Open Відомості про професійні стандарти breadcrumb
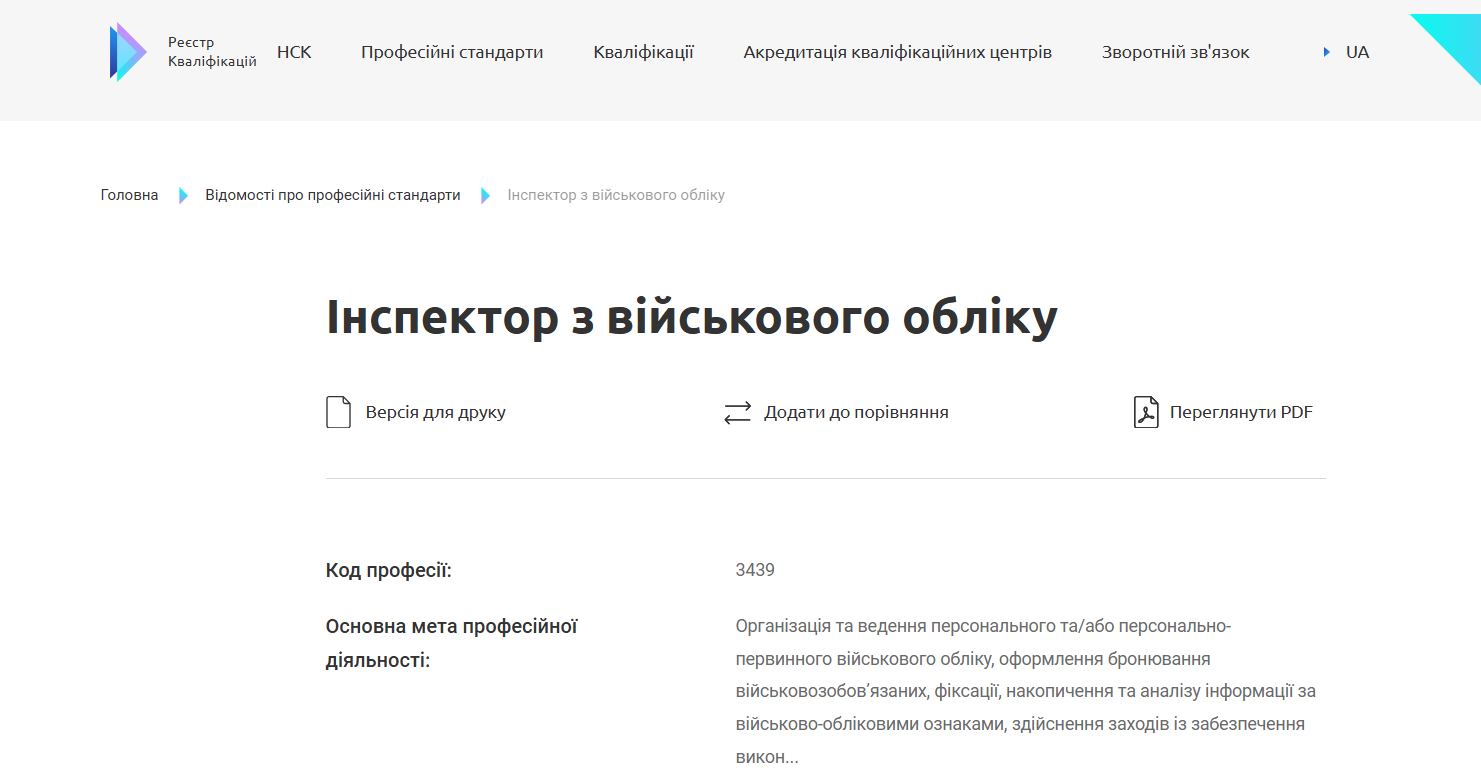The width and height of the screenshot is (1481, 783). [333, 195]
